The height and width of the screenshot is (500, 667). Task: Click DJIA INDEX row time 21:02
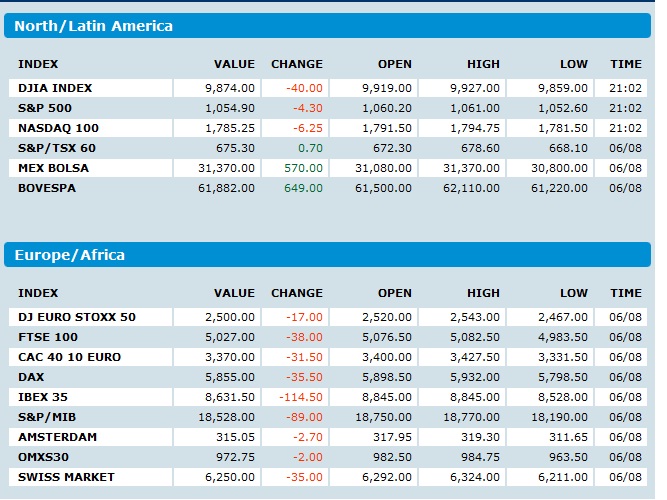click(625, 88)
